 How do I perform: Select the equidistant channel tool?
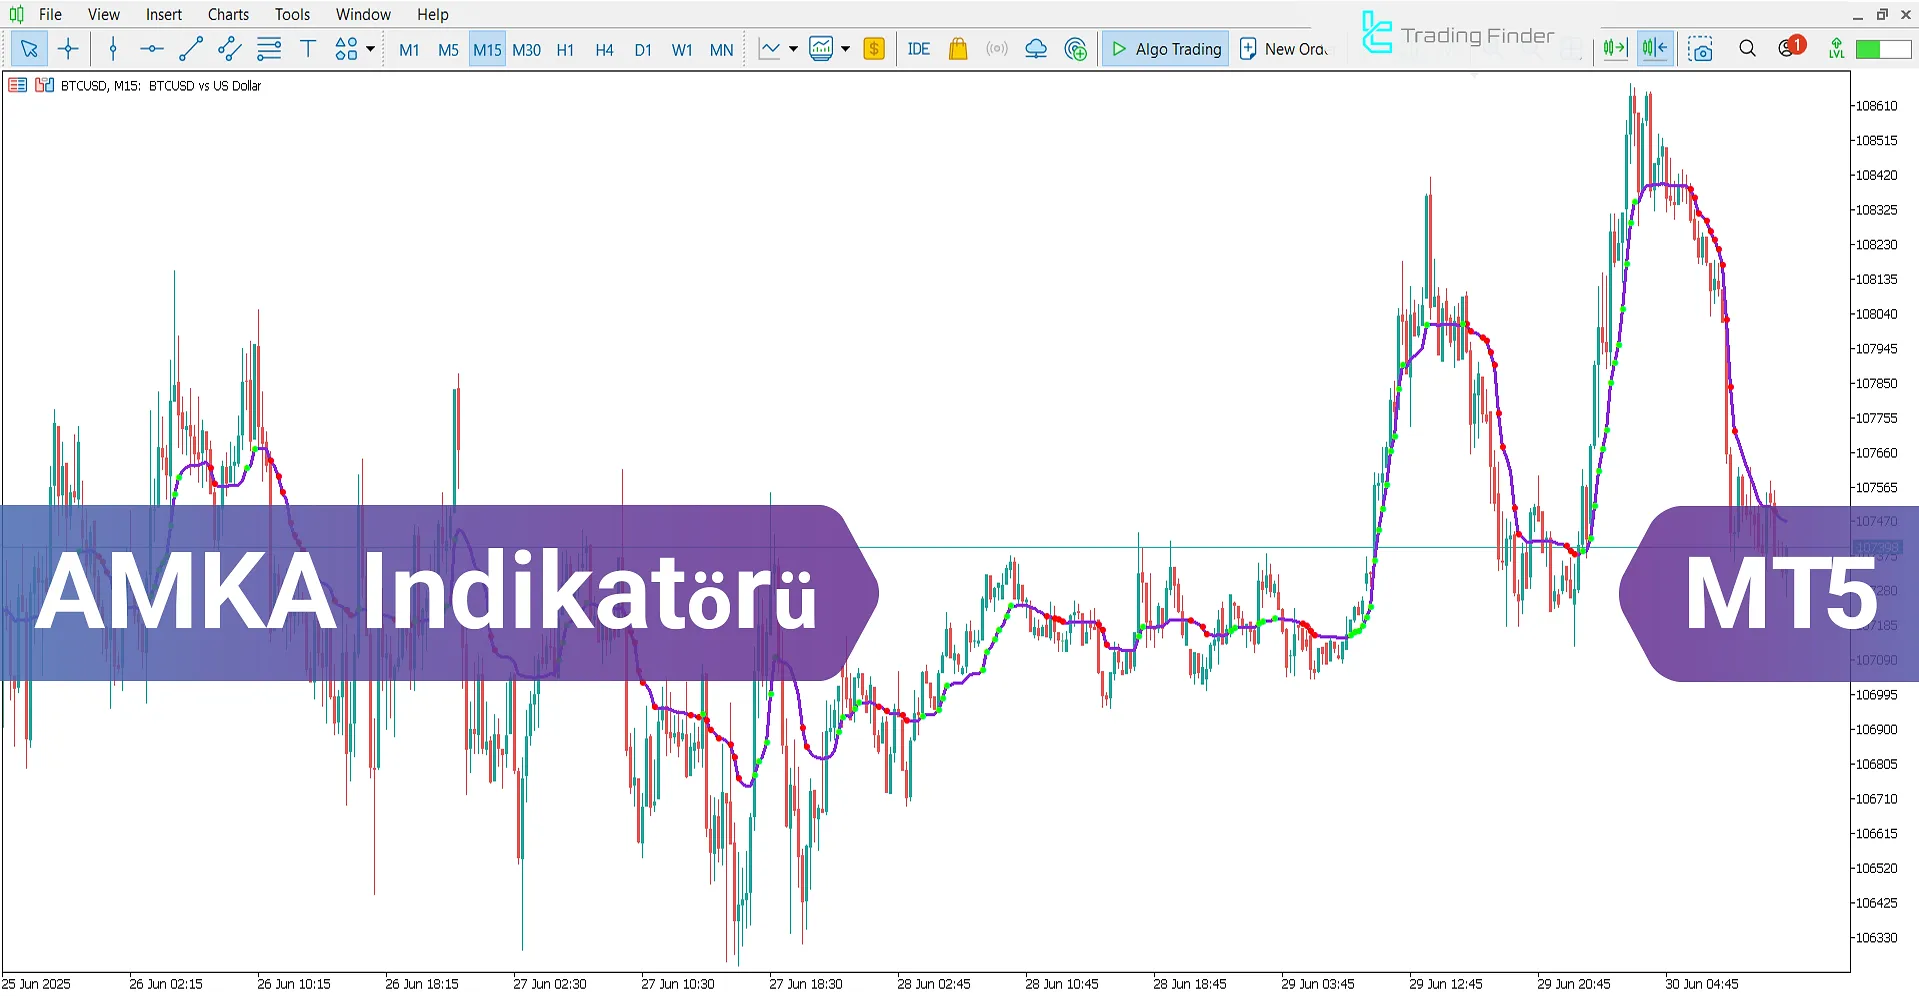229,49
